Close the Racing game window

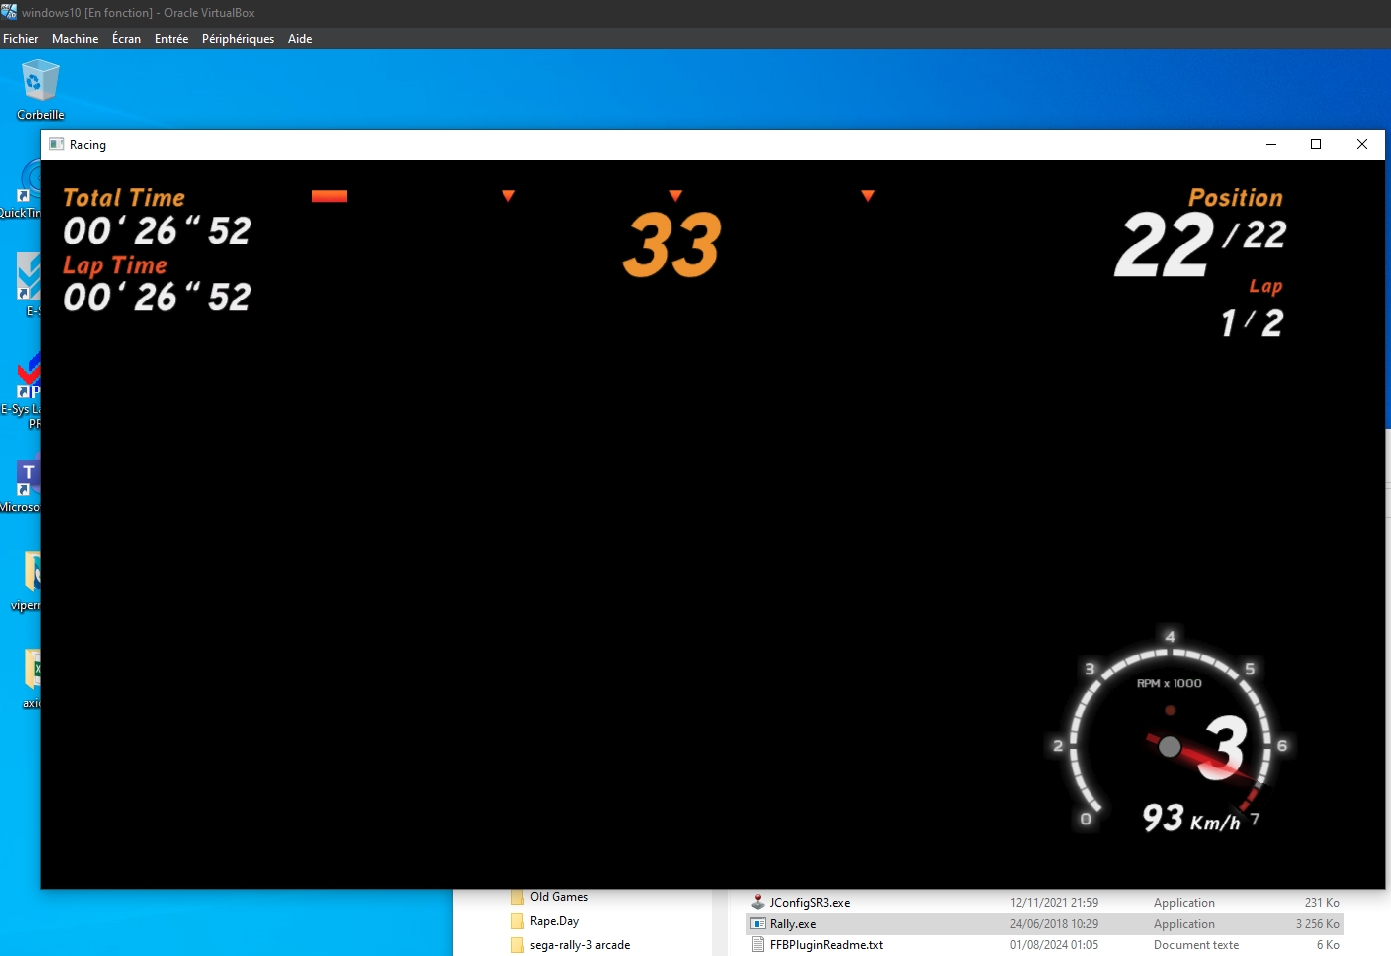click(x=1362, y=144)
